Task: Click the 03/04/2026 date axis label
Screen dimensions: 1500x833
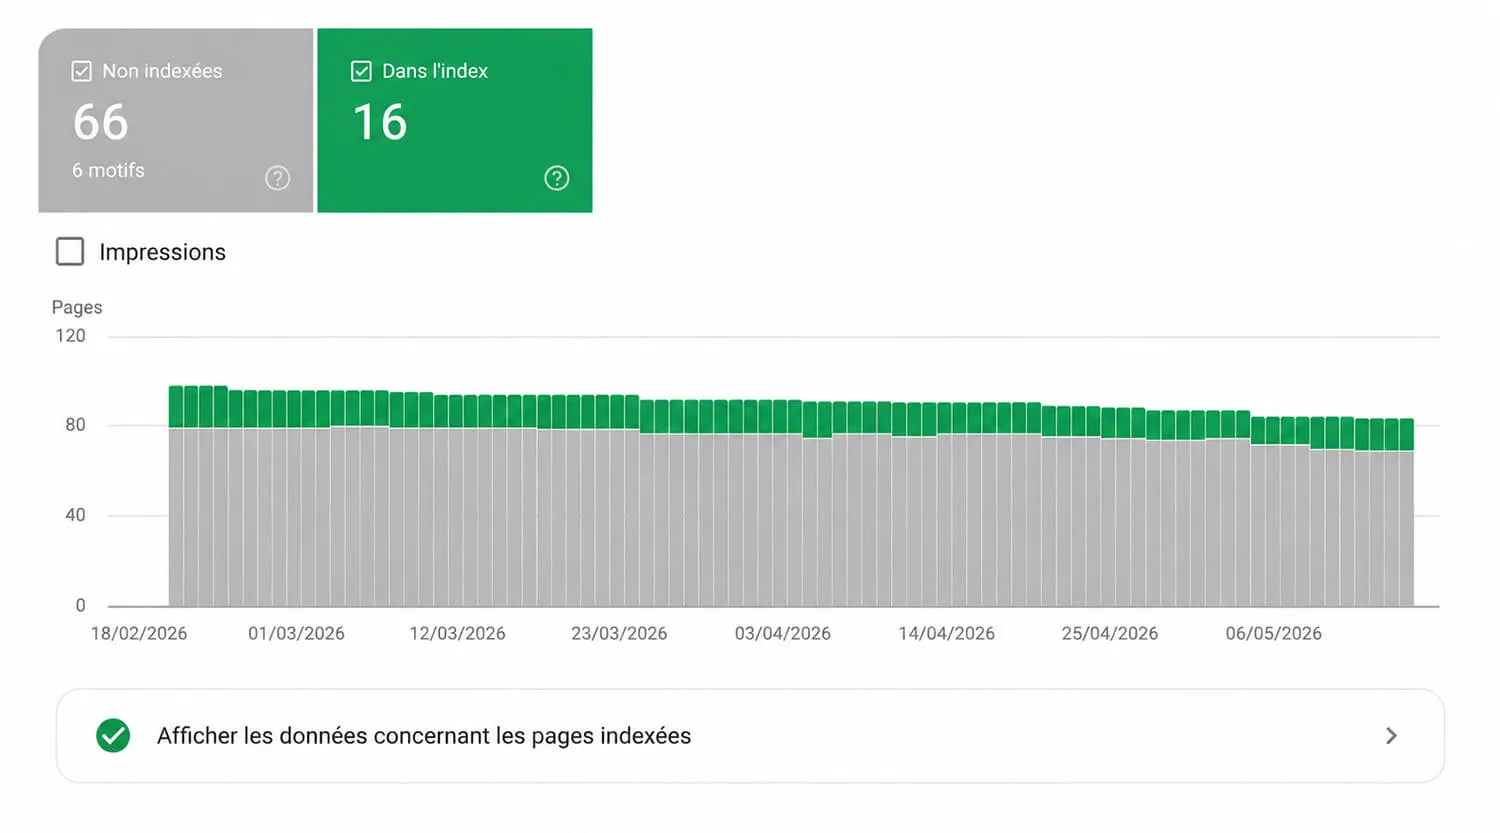Action: tap(783, 633)
